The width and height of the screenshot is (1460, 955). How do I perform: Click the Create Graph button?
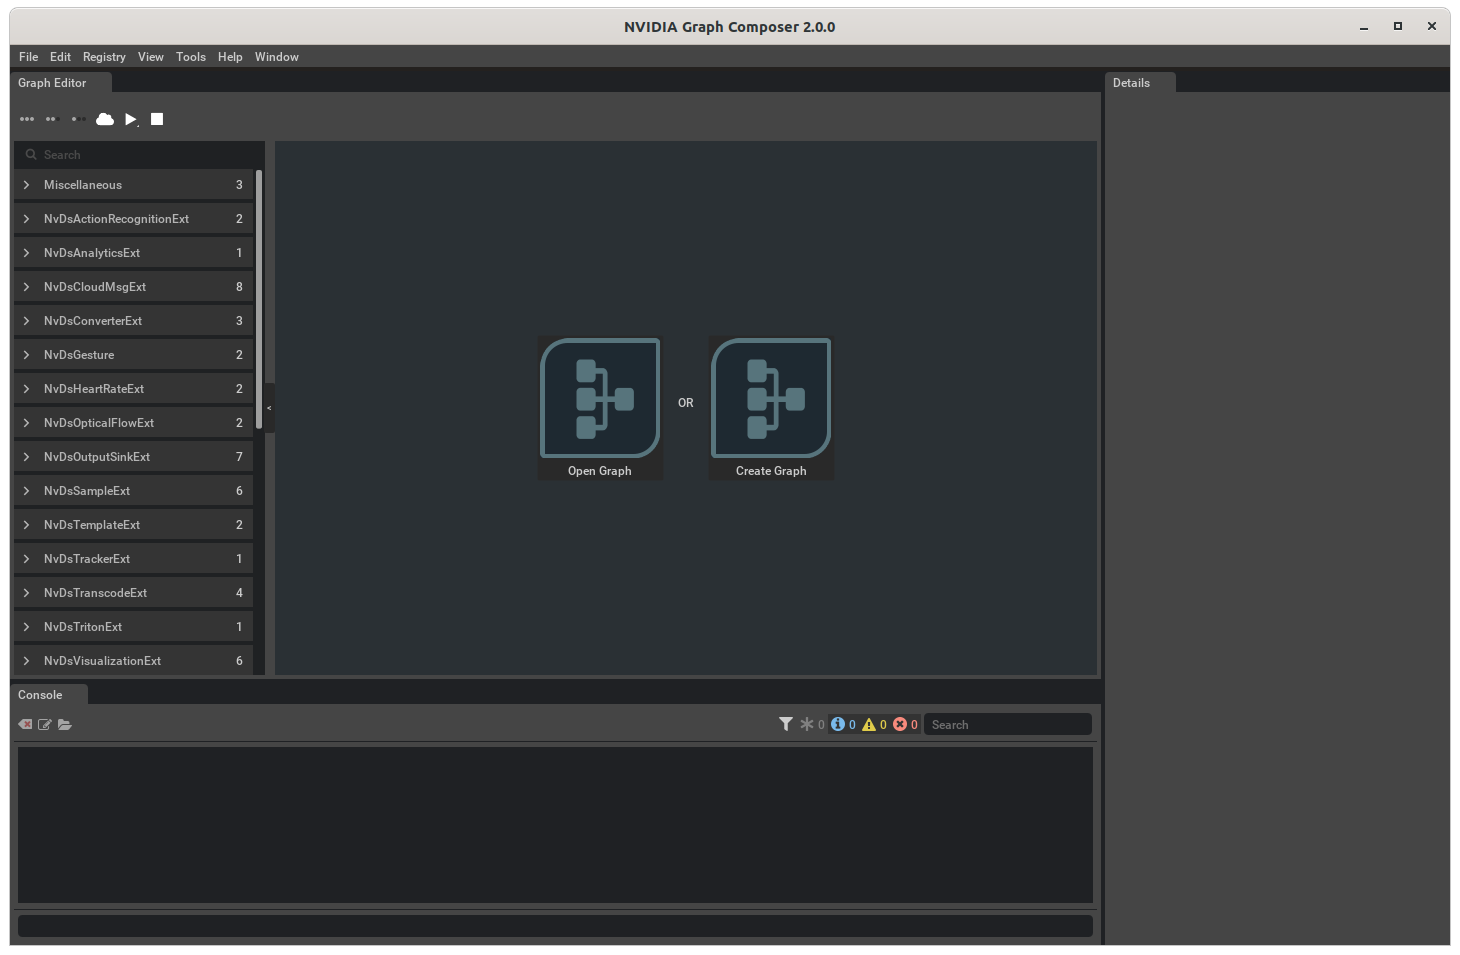[x=770, y=407]
